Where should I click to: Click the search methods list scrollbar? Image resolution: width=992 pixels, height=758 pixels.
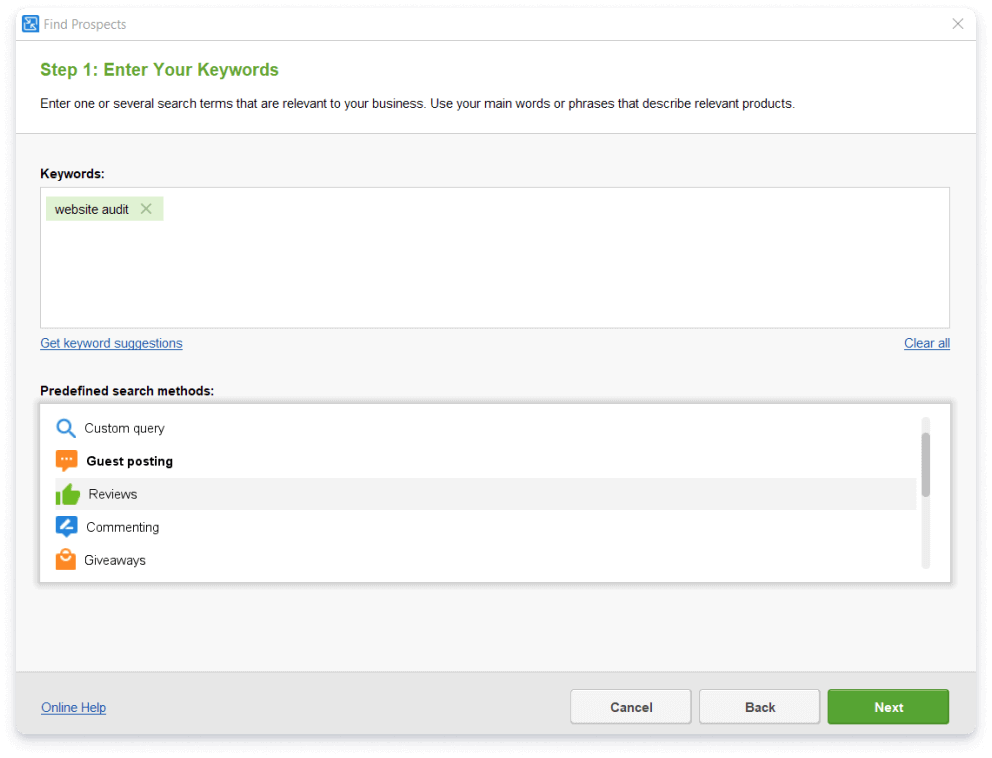pyautogui.click(x=926, y=465)
